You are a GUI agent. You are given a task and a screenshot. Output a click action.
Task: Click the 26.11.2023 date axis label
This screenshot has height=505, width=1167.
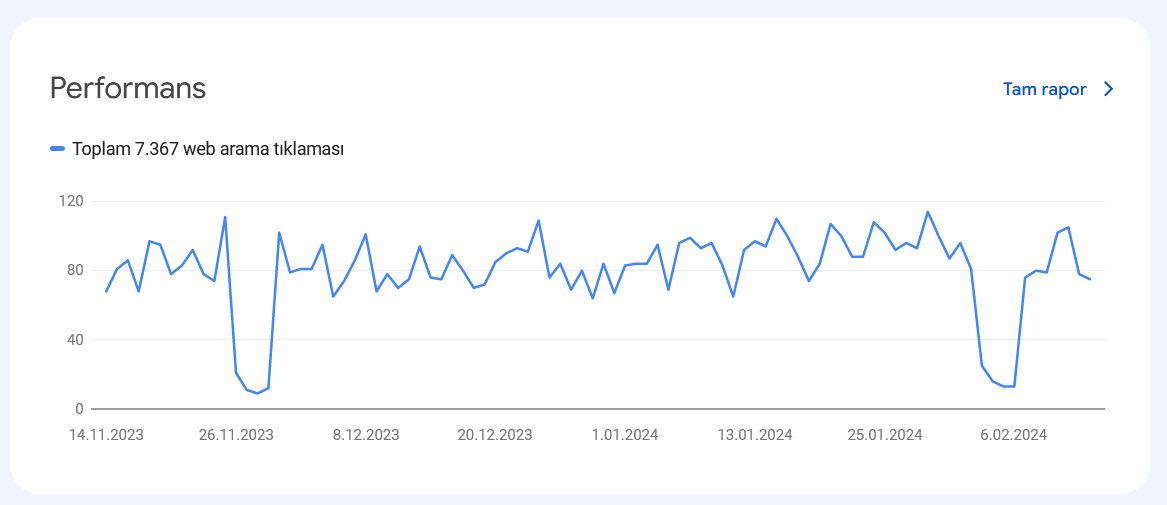[x=236, y=435]
